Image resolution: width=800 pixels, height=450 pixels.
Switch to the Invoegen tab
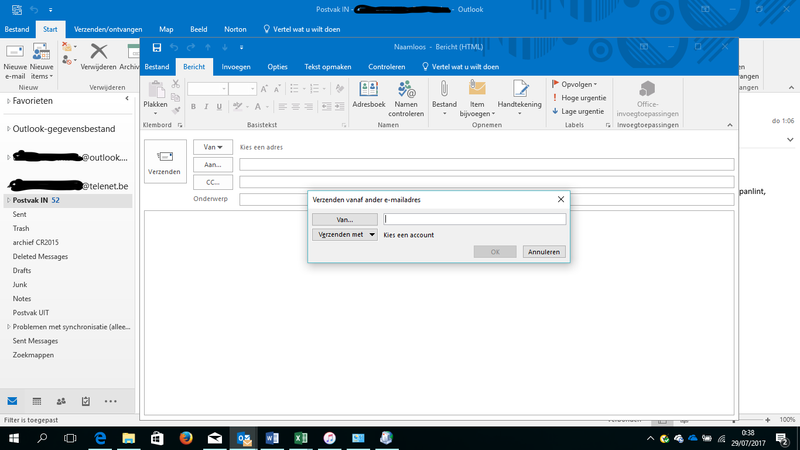[x=236, y=67]
